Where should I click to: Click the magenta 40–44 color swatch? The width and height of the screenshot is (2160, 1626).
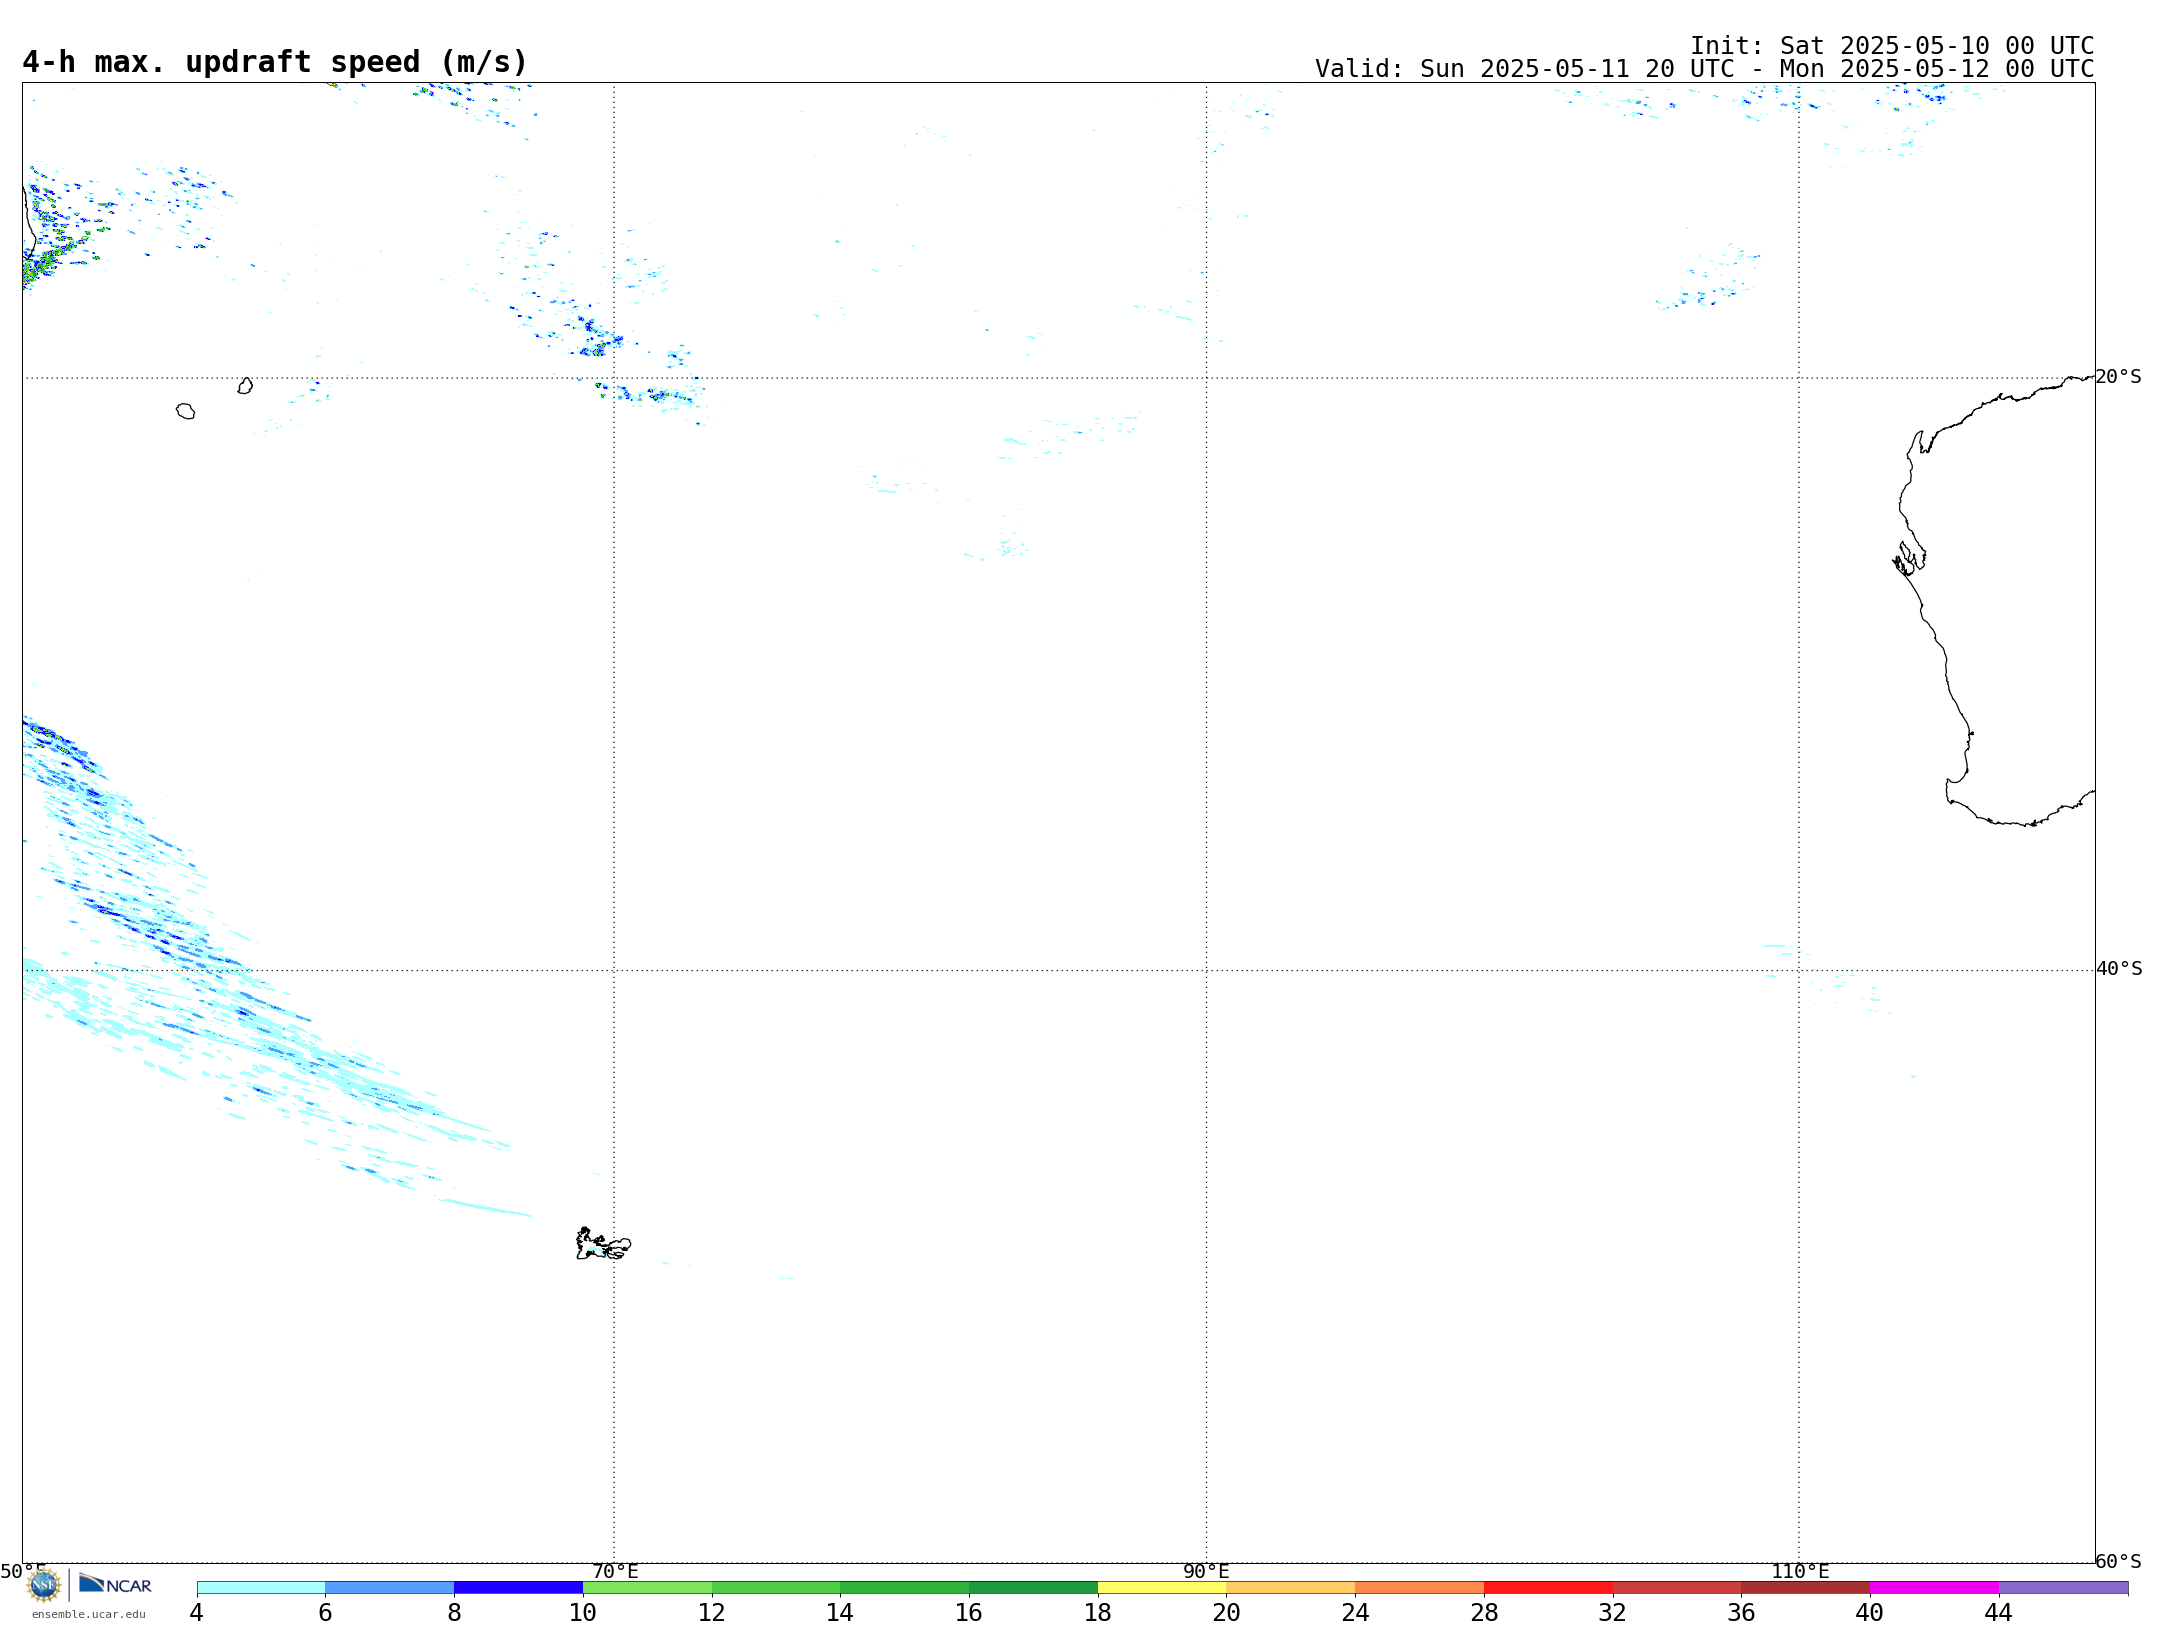pos(1934,1588)
